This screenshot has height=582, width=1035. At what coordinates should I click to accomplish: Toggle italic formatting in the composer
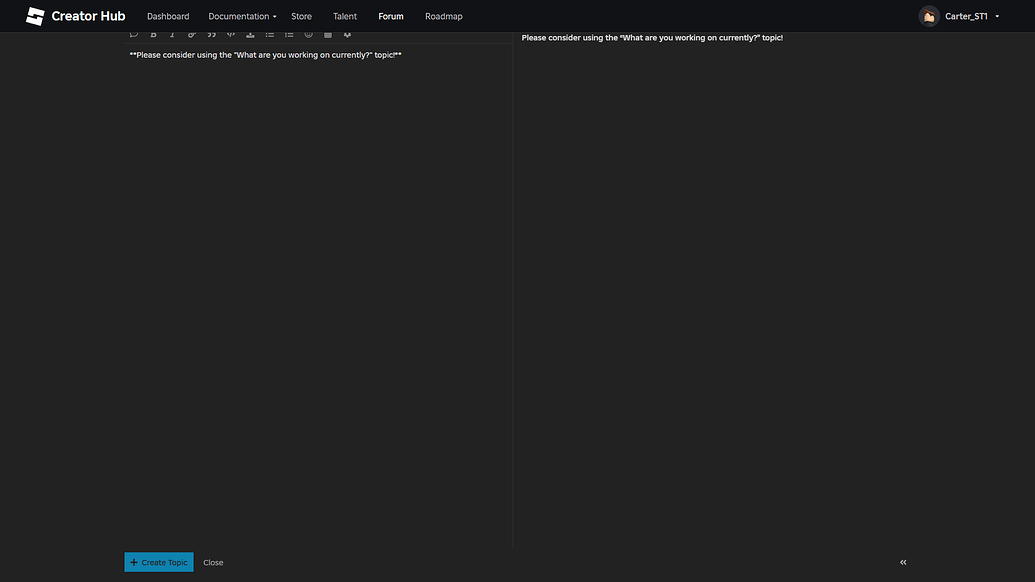click(x=171, y=33)
